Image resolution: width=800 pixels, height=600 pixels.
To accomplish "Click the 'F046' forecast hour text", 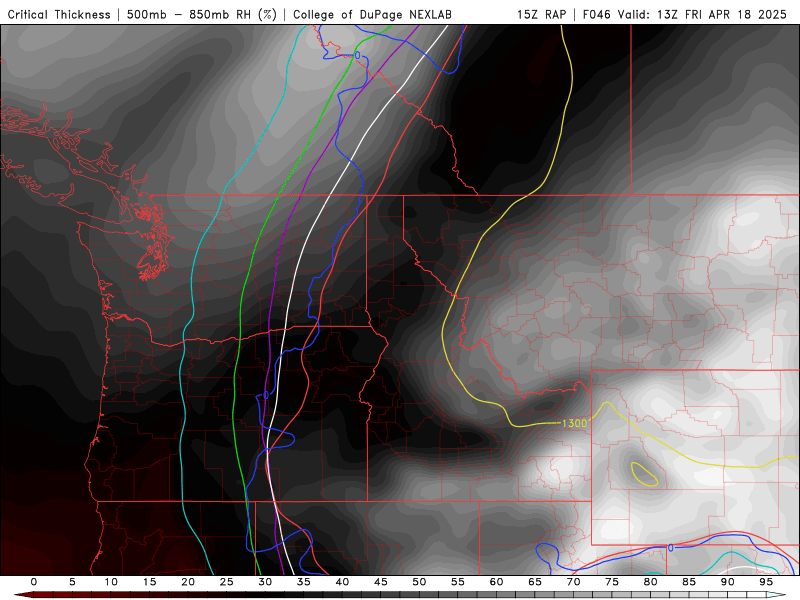I will click(x=596, y=14).
